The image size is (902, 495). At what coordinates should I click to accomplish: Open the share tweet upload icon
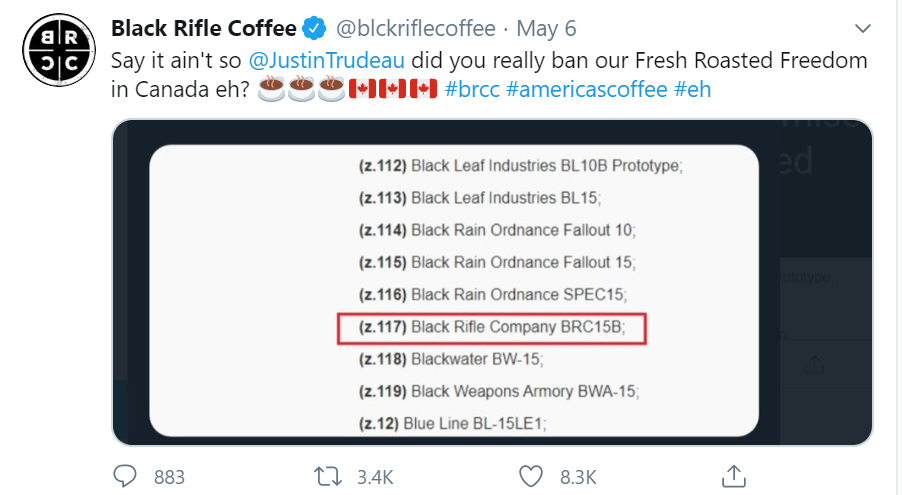coord(733,476)
